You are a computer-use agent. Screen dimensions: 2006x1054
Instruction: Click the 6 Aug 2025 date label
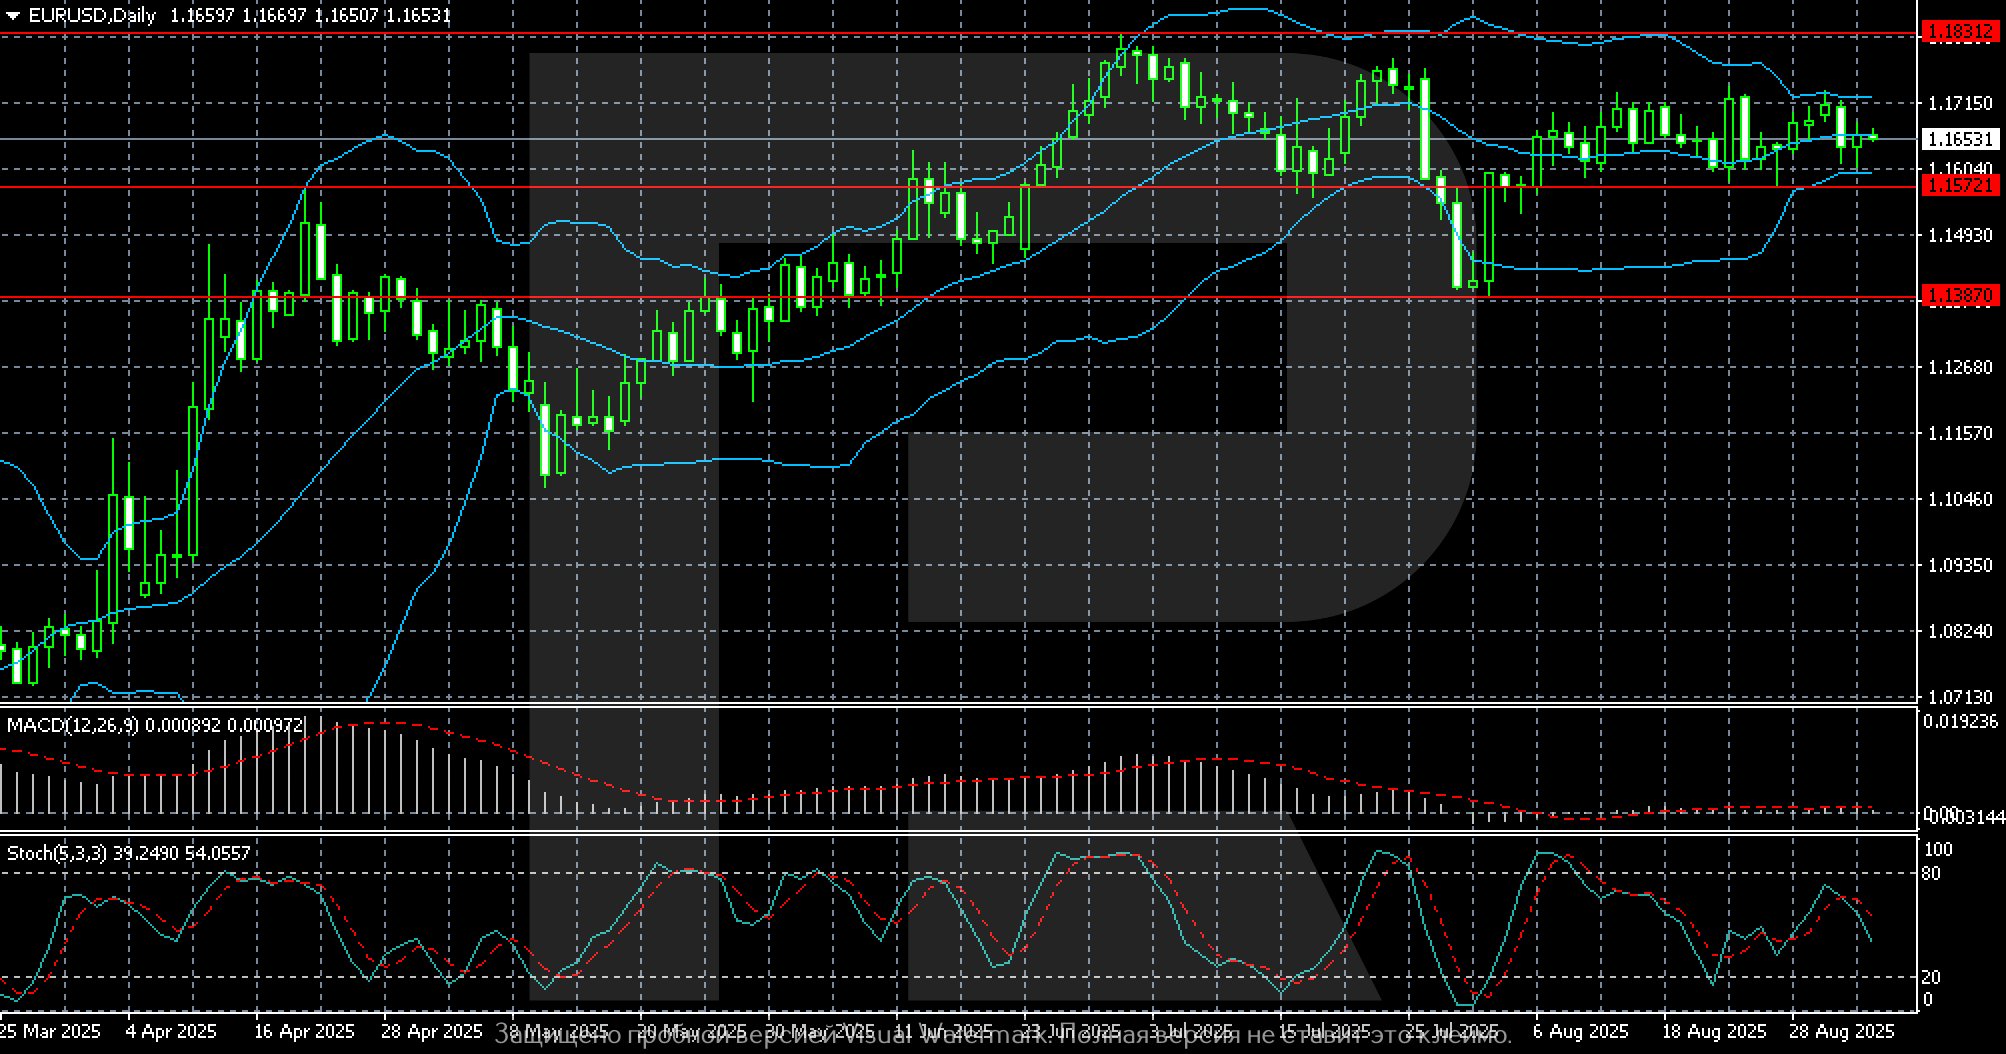[x=1580, y=1031]
